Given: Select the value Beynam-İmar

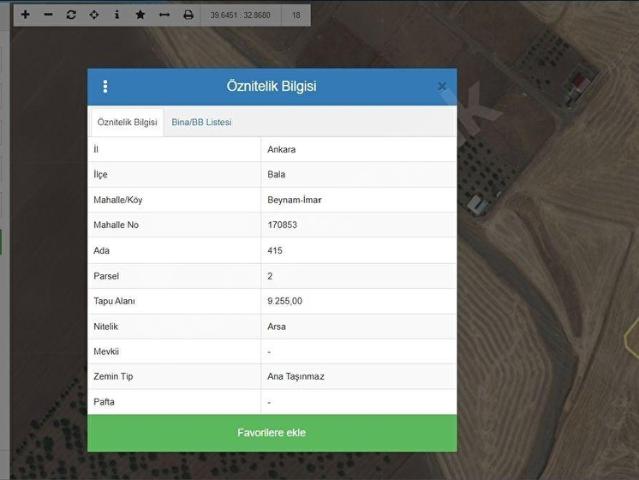Looking at the screenshot, I should pos(295,200).
